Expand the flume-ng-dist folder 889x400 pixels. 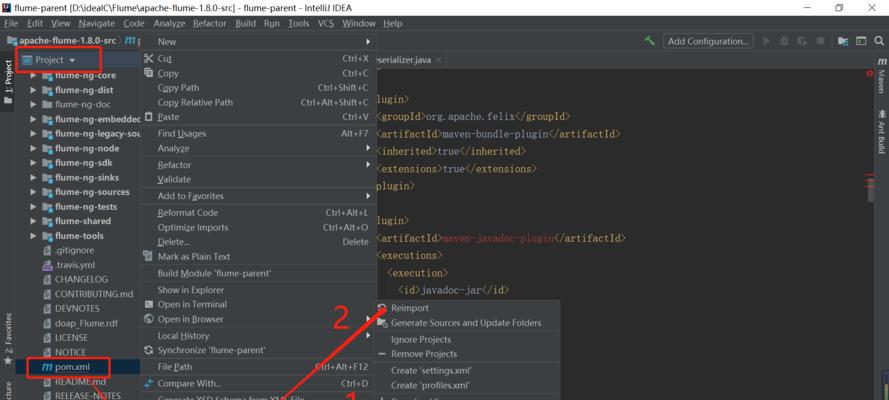coord(33,90)
